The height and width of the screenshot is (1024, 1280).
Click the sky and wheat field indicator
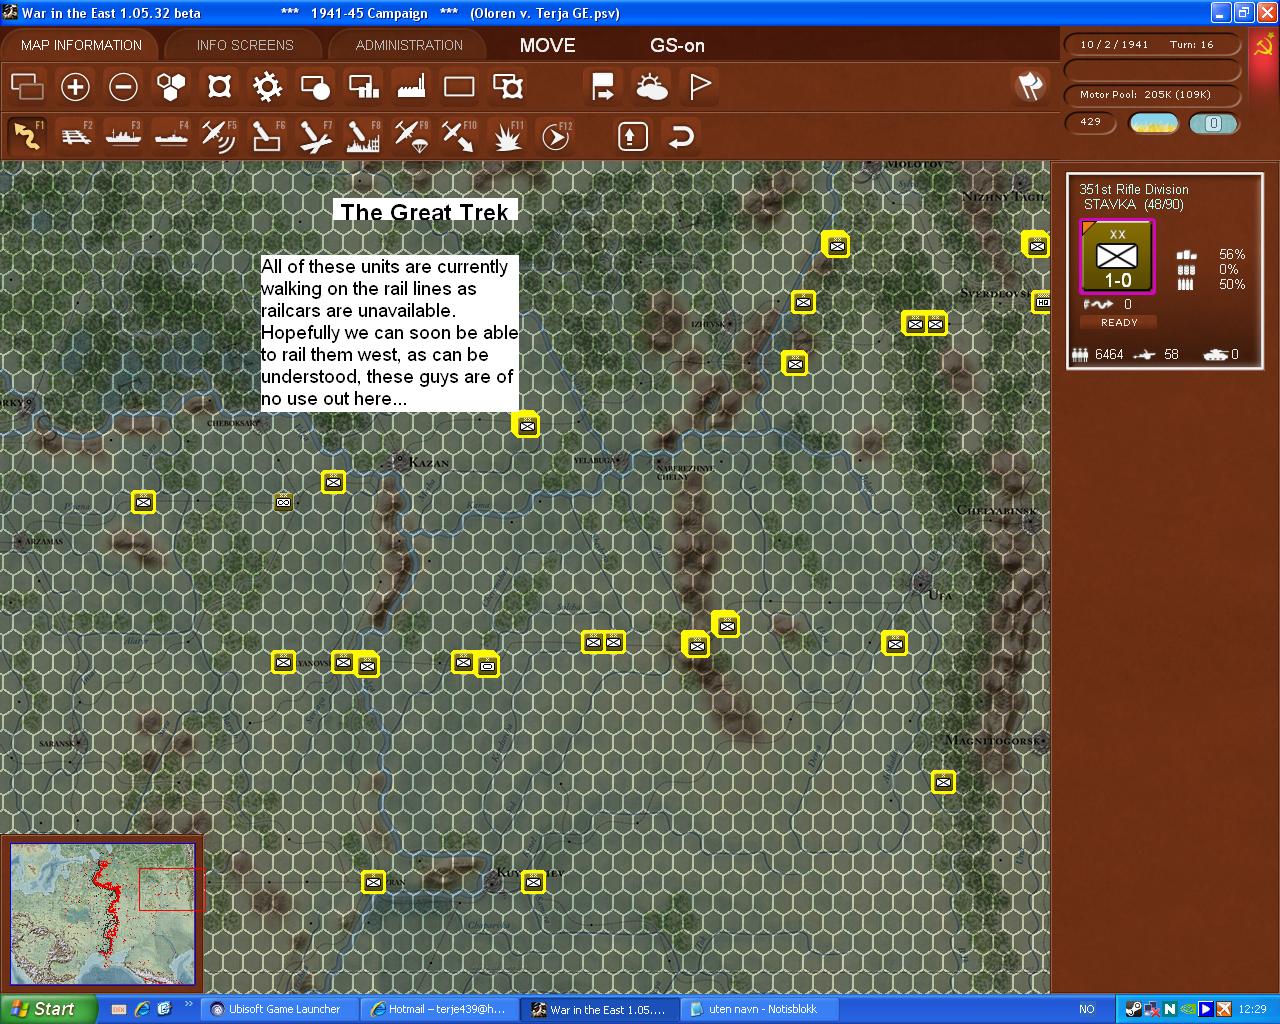(1153, 123)
